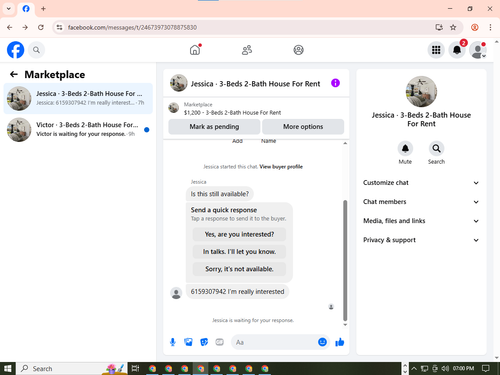
Task: Reload the page in browser
Action: [41, 27]
